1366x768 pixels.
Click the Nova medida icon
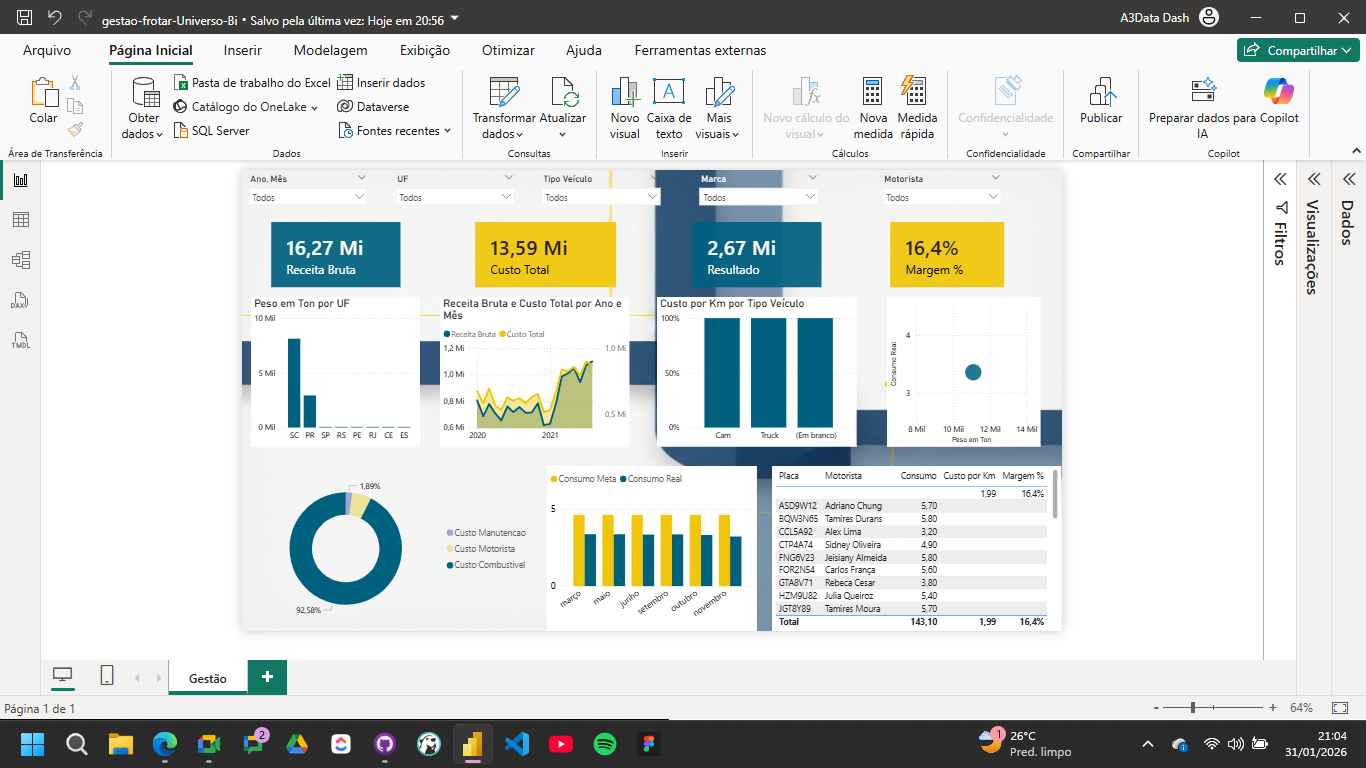[x=873, y=94]
